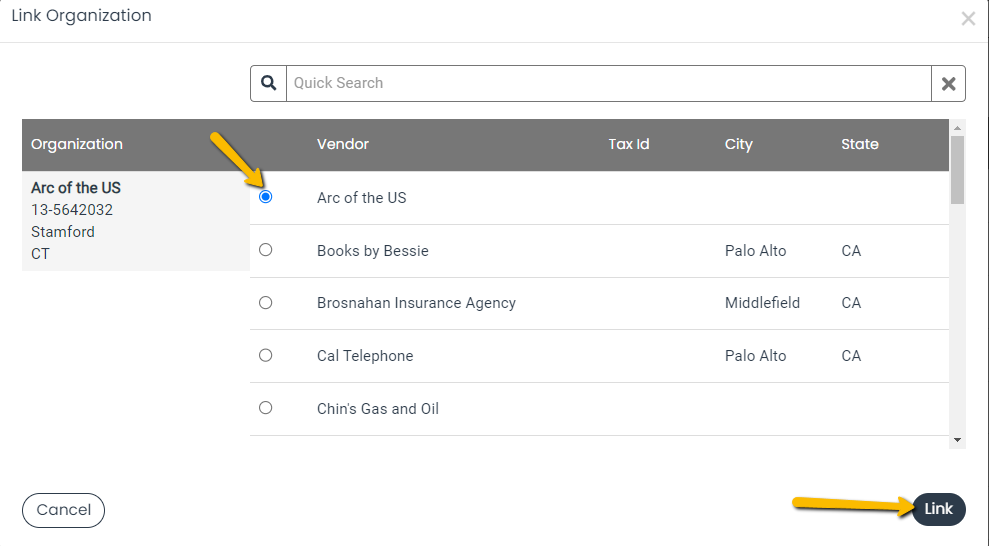Click 'Arc of the US' vendor name

[x=361, y=198]
